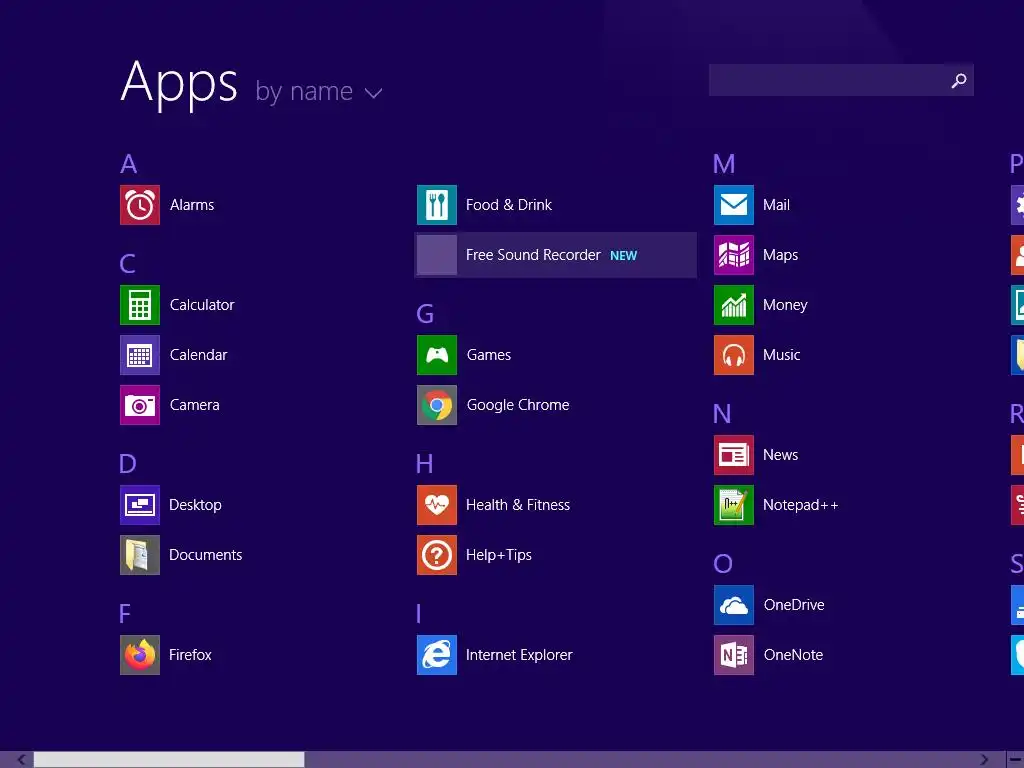Open the OneNote app icon
Image resolution: width=1024 pixels, height=768 pixels.
[734, 655]
